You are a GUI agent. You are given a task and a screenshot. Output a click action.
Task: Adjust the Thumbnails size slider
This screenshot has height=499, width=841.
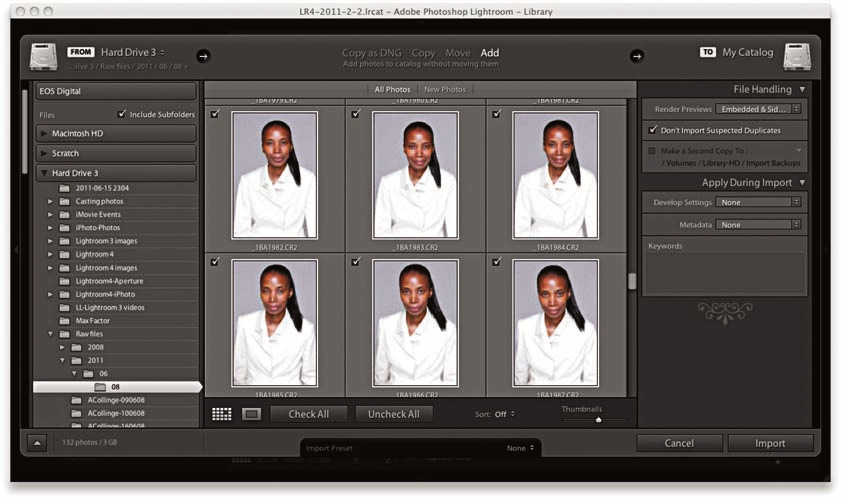[x=599, y=420]
